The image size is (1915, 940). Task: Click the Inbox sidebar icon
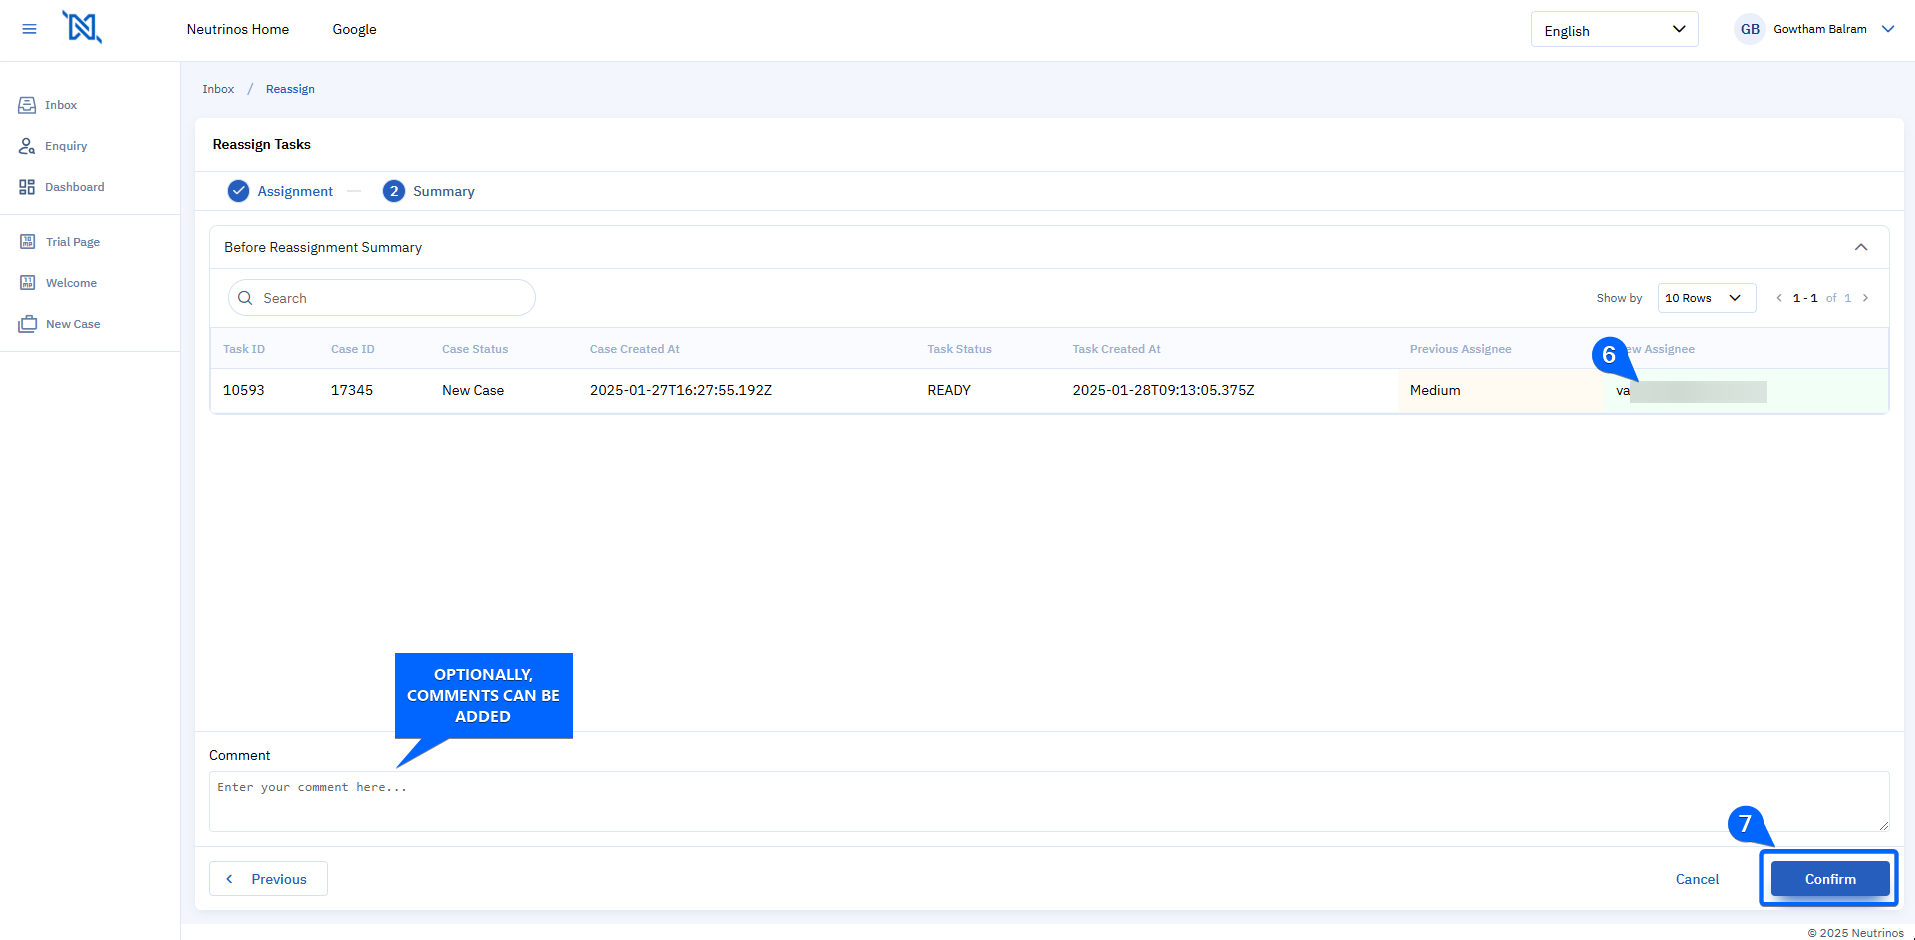[27, 105]
